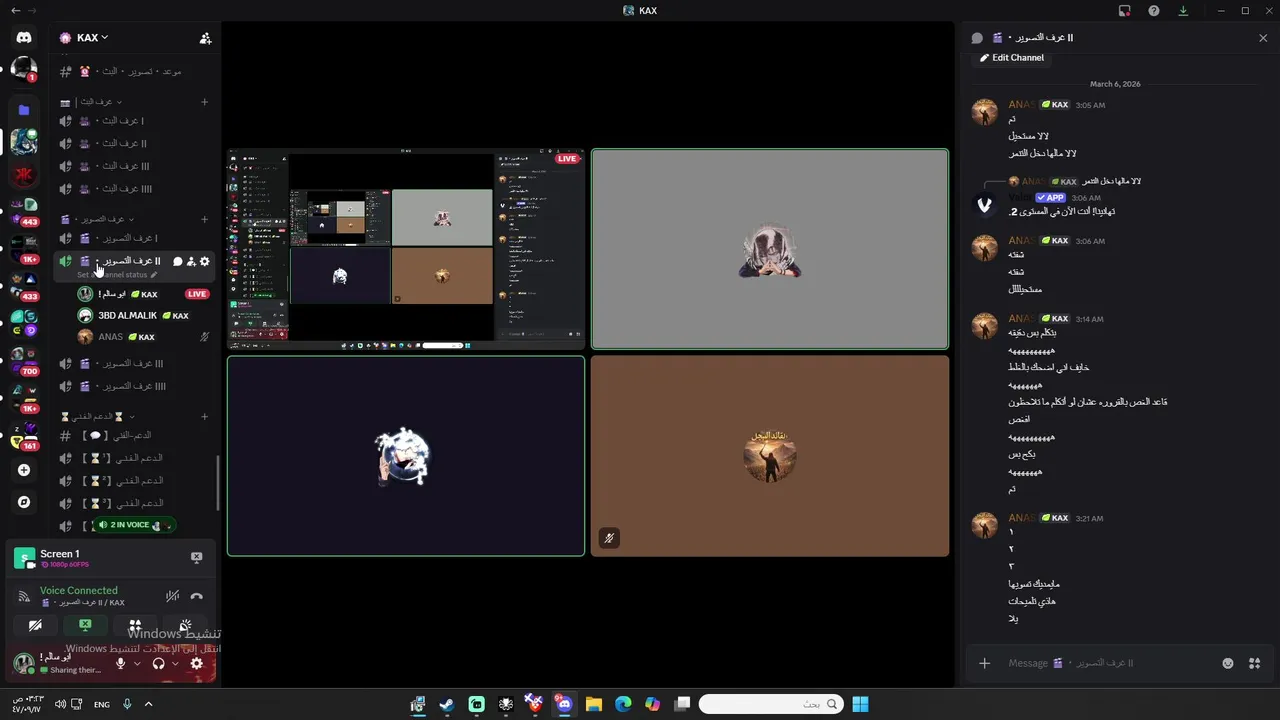Image resolution: width=1280 pixels, height=720 pixels.
Task: Open chat icon of active voice channel
Action: pos(177,261)
